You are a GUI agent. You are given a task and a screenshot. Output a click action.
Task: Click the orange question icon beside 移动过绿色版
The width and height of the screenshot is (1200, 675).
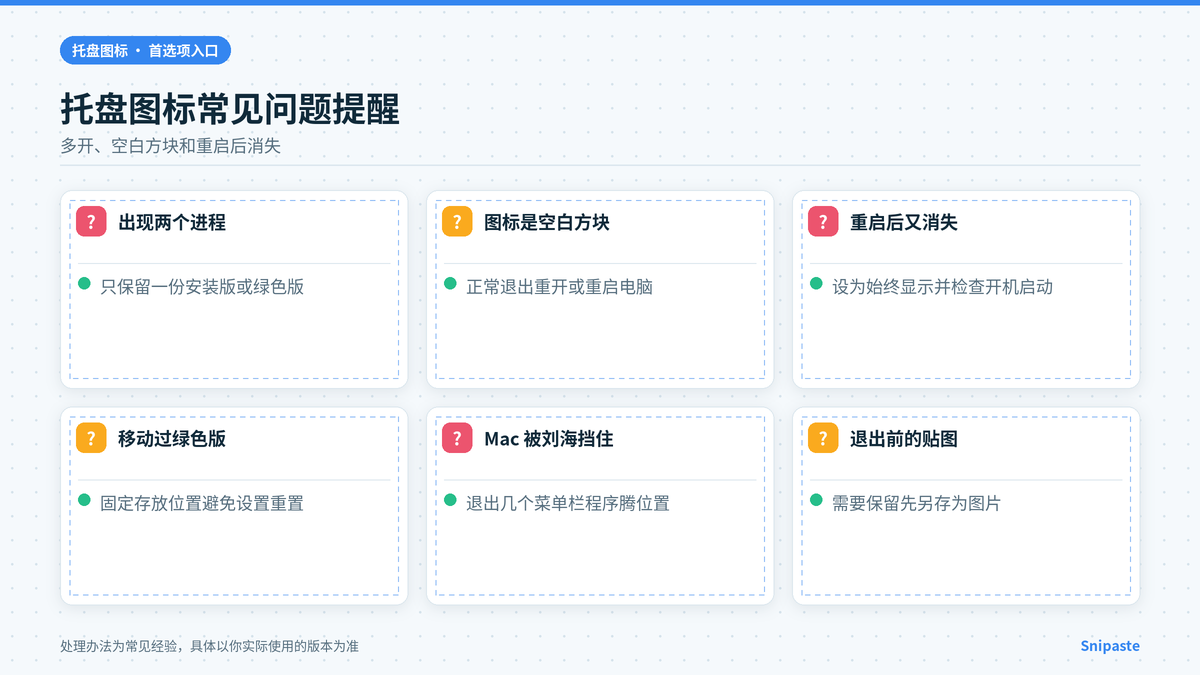(91, 438)
